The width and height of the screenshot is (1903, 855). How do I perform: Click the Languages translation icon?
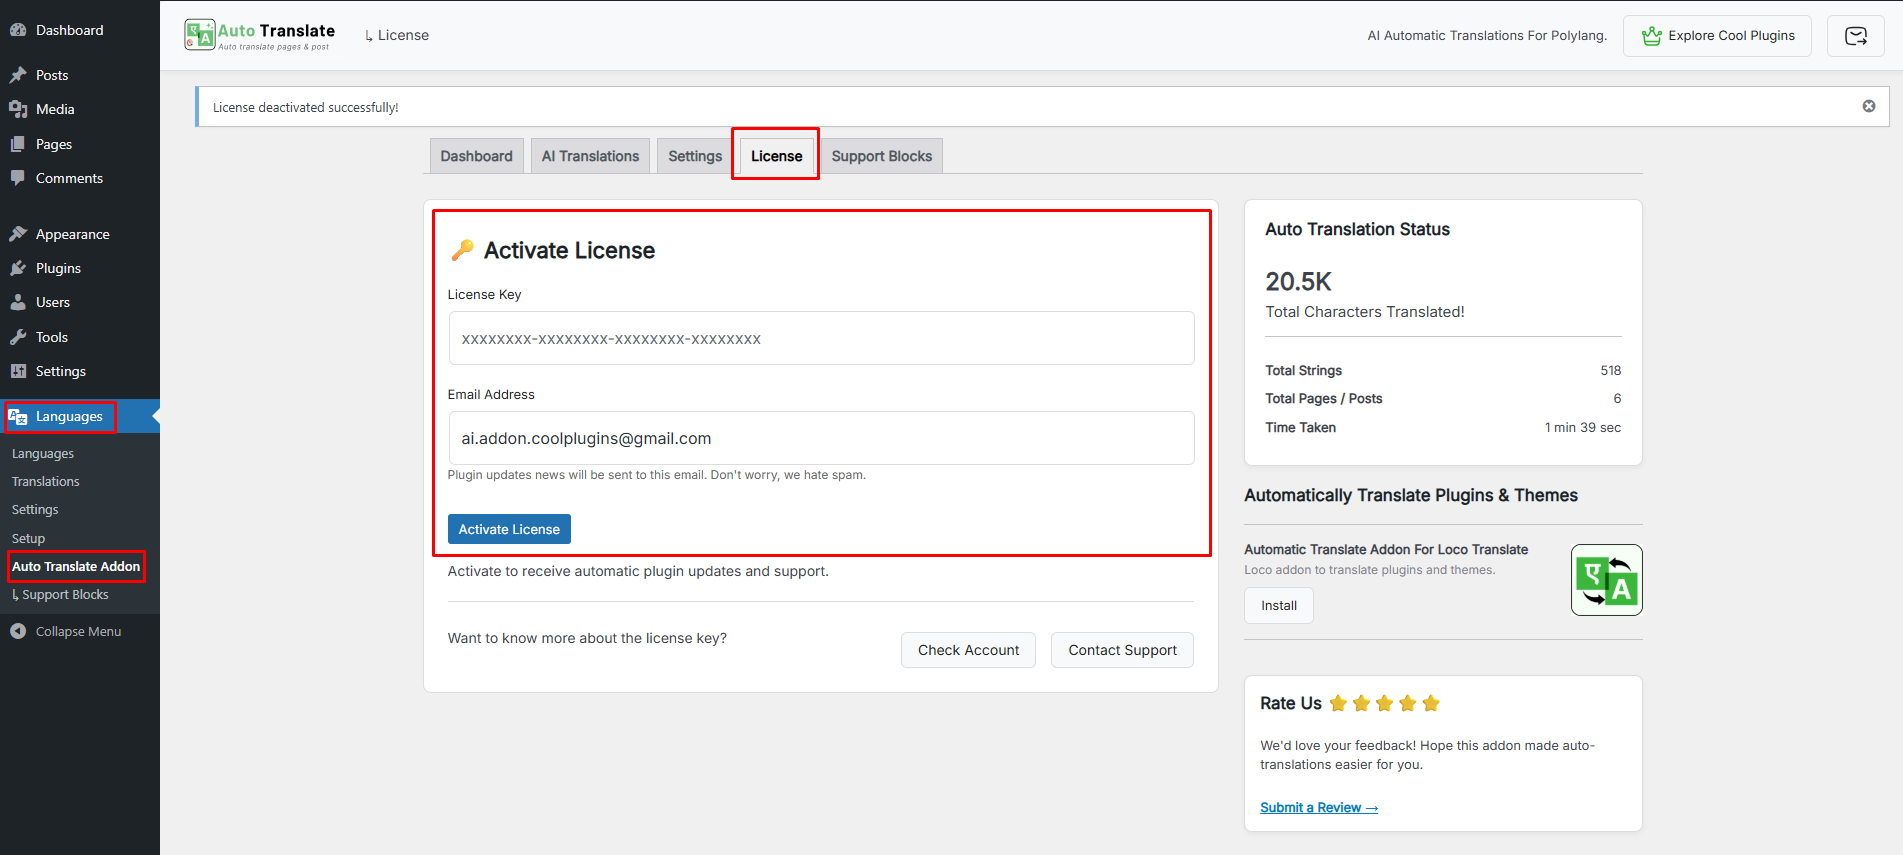click(18, 417)
